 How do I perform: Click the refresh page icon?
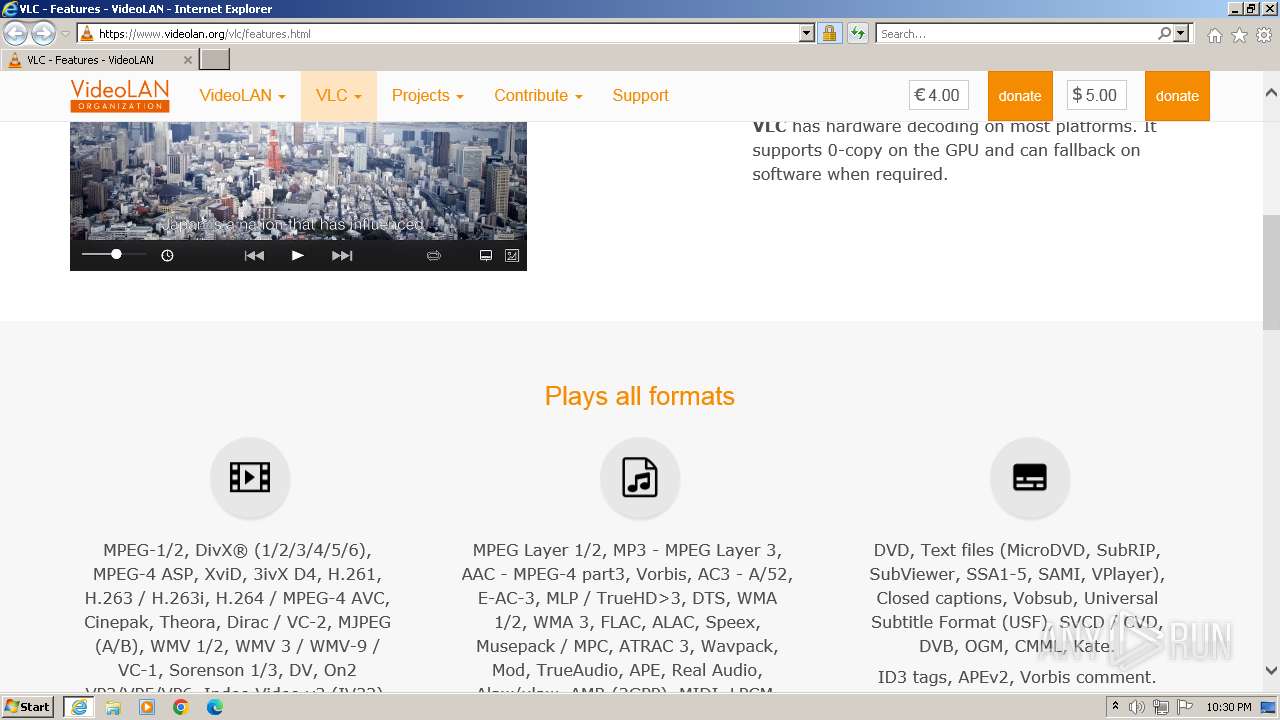point(857,33)
